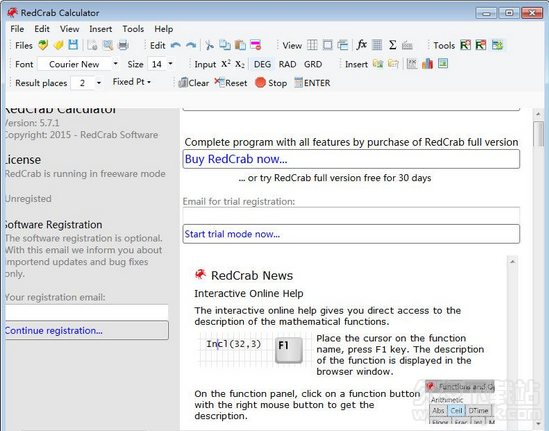This screenshot has height=431, width=549.
Task: Click the single frame view icon
Action: click(328, 45)
